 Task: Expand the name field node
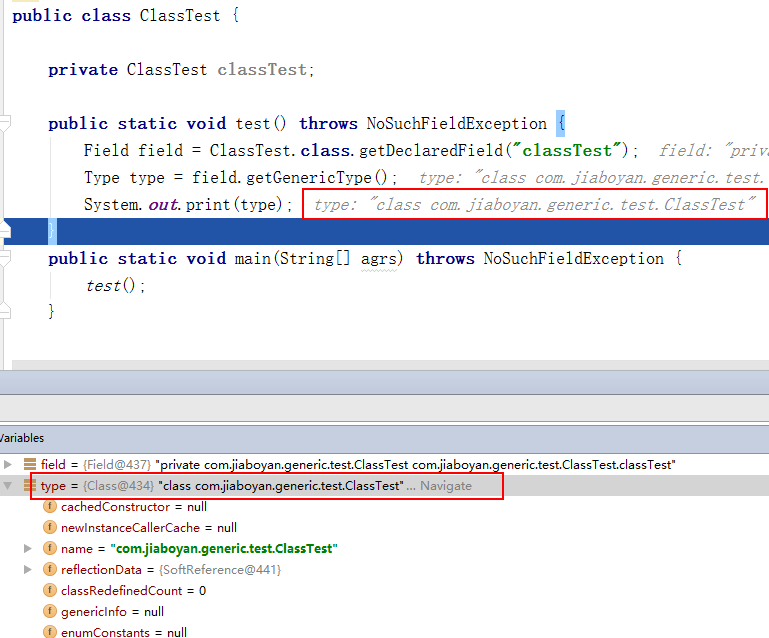coord(28,548)
